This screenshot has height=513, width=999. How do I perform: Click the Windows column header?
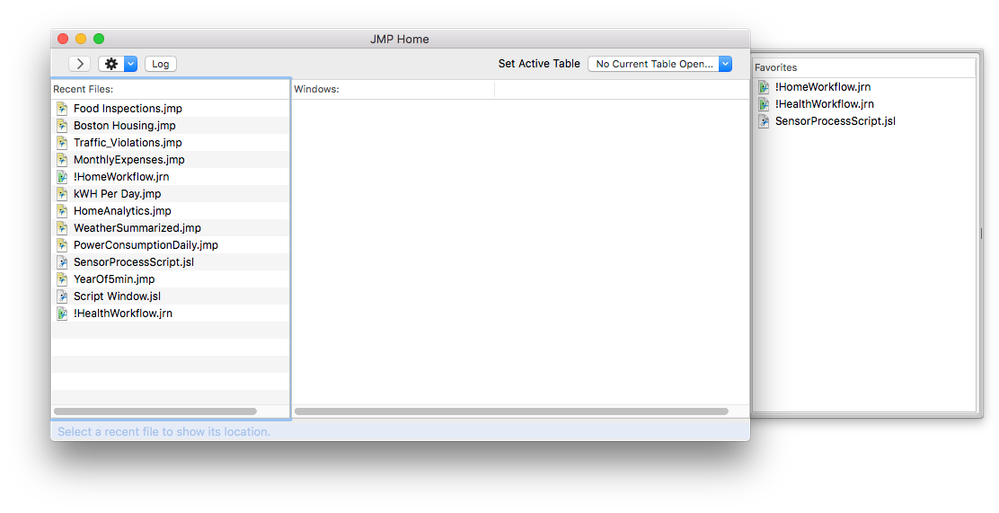(x=393, y=89)
